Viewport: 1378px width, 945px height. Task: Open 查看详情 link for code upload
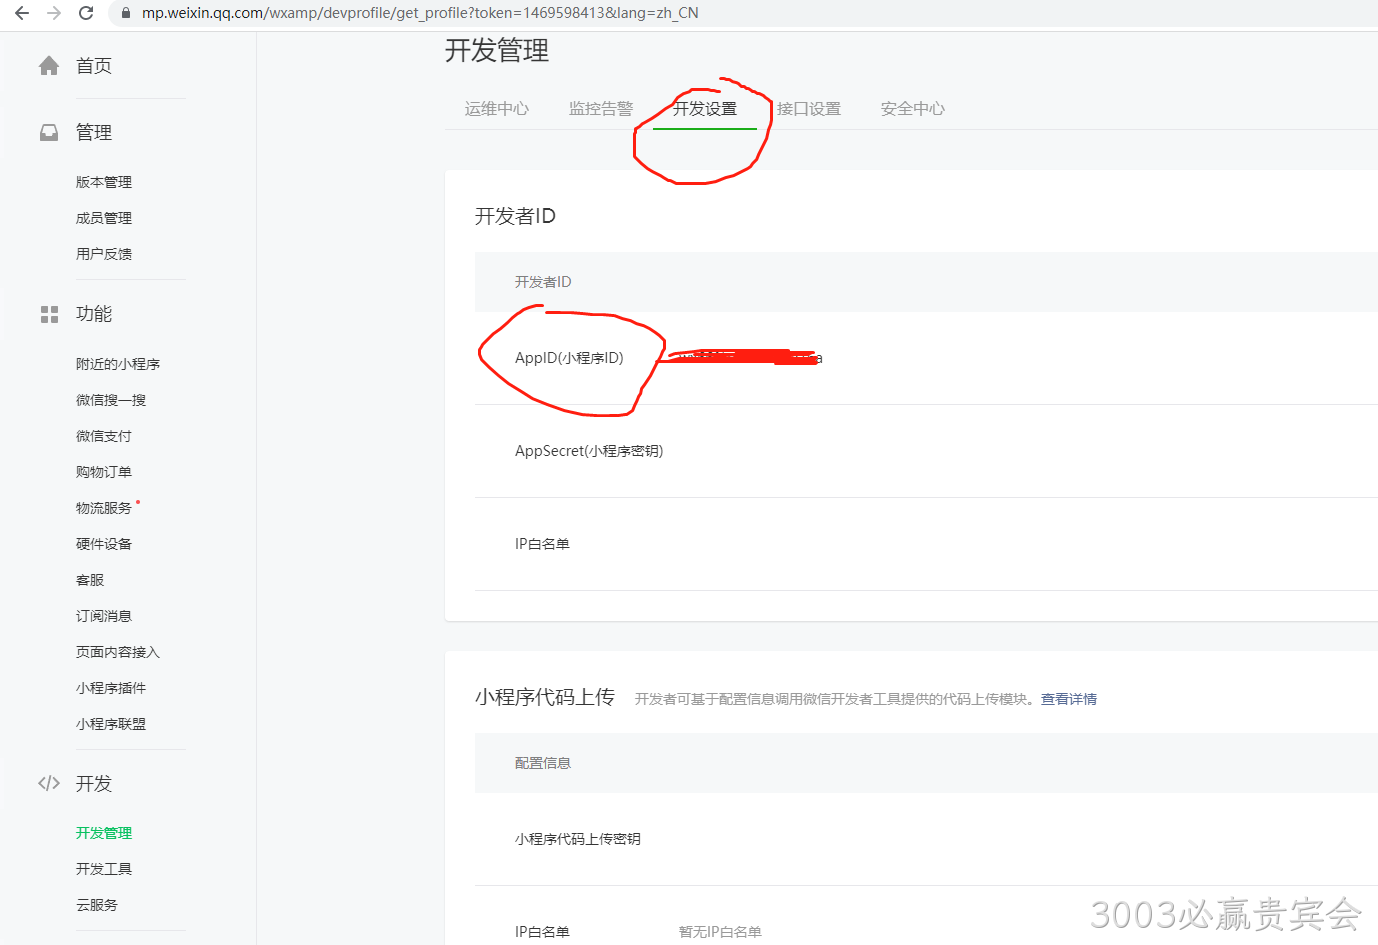1069,699
